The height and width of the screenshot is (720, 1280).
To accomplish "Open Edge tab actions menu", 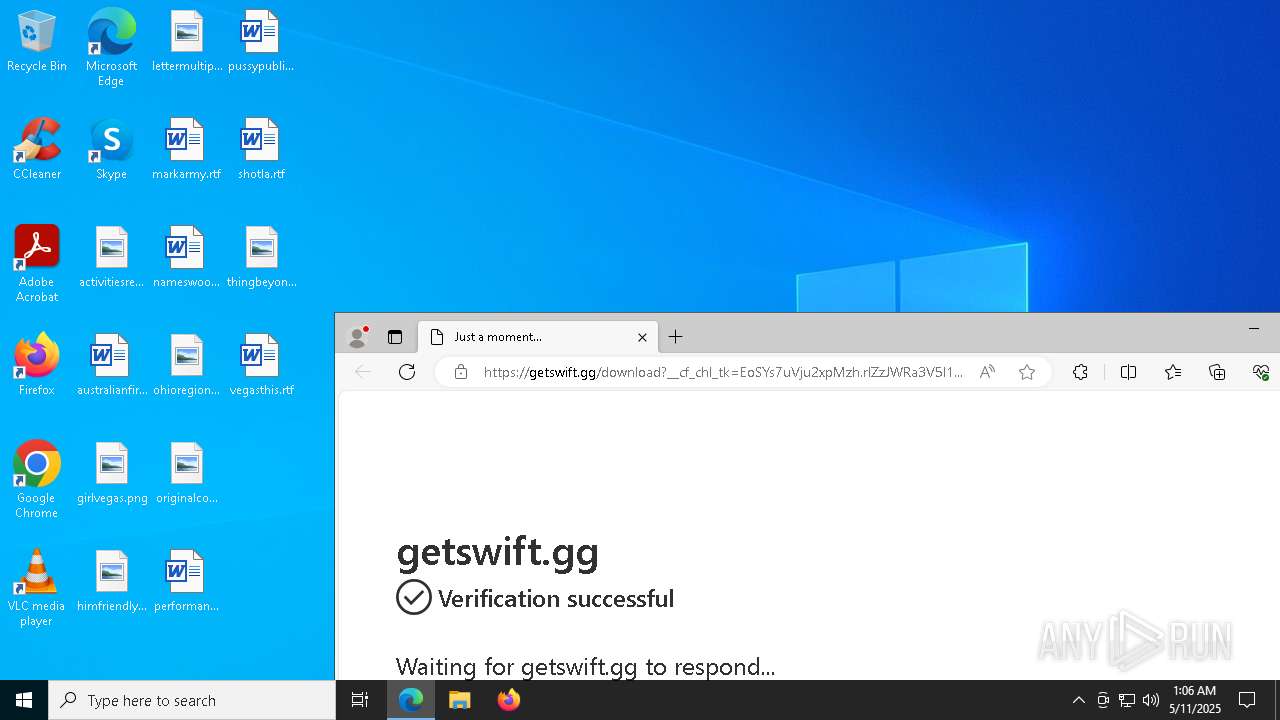I will point(395,337).
